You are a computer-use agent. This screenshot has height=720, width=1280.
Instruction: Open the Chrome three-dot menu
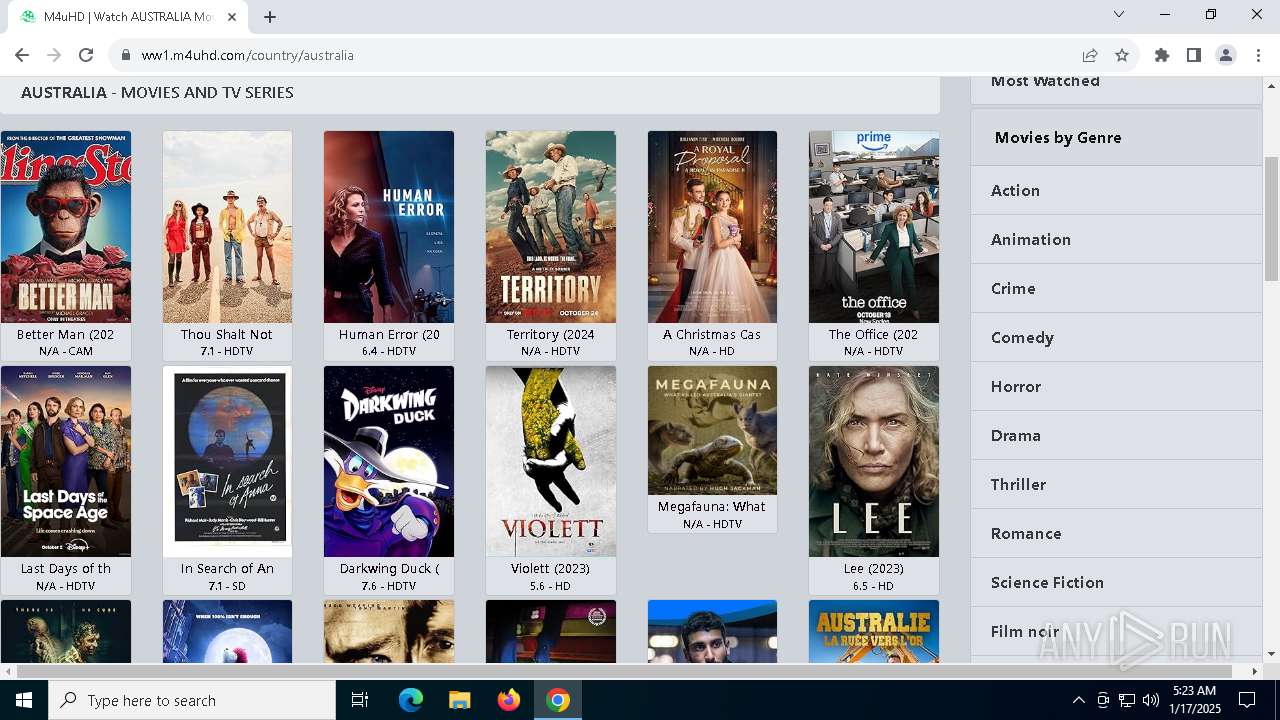point(1258,55)
